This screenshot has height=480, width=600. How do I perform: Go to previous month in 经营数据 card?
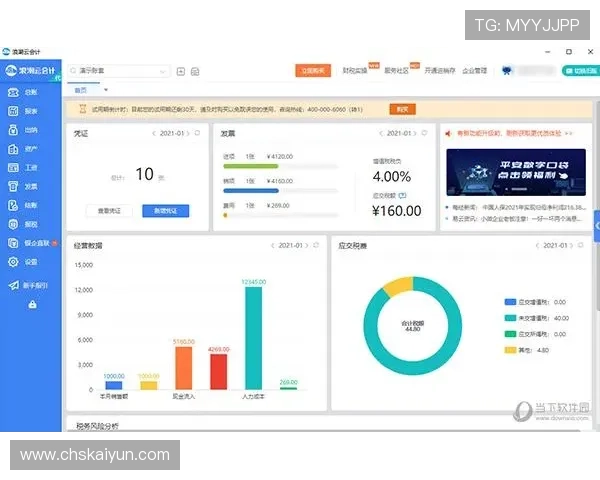point(273,246)
